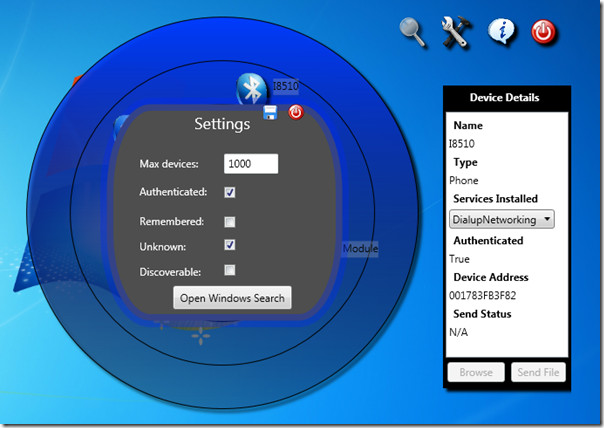Screen dimensions: 604x428
Task: Toggle the Authenticated checkbox in Settings
Action: pyautogui.click(x=230, y=192)
